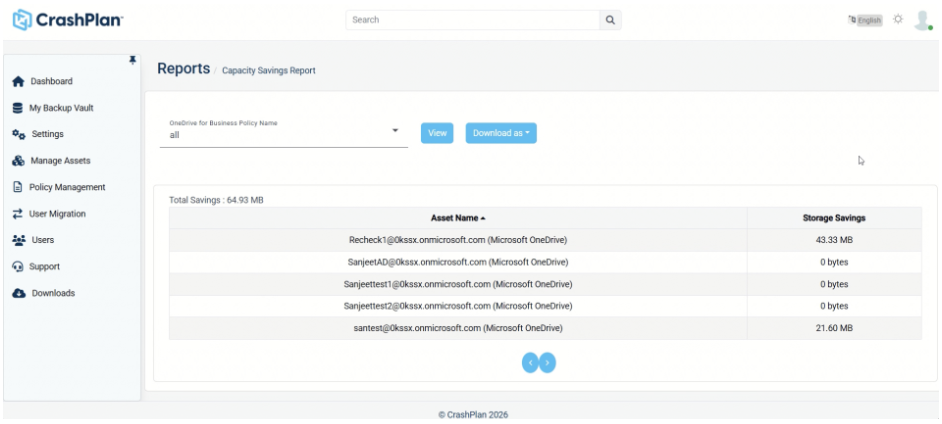
Task: Click the Total Savings : 64.93 MB text
Action: pos(216,200)
